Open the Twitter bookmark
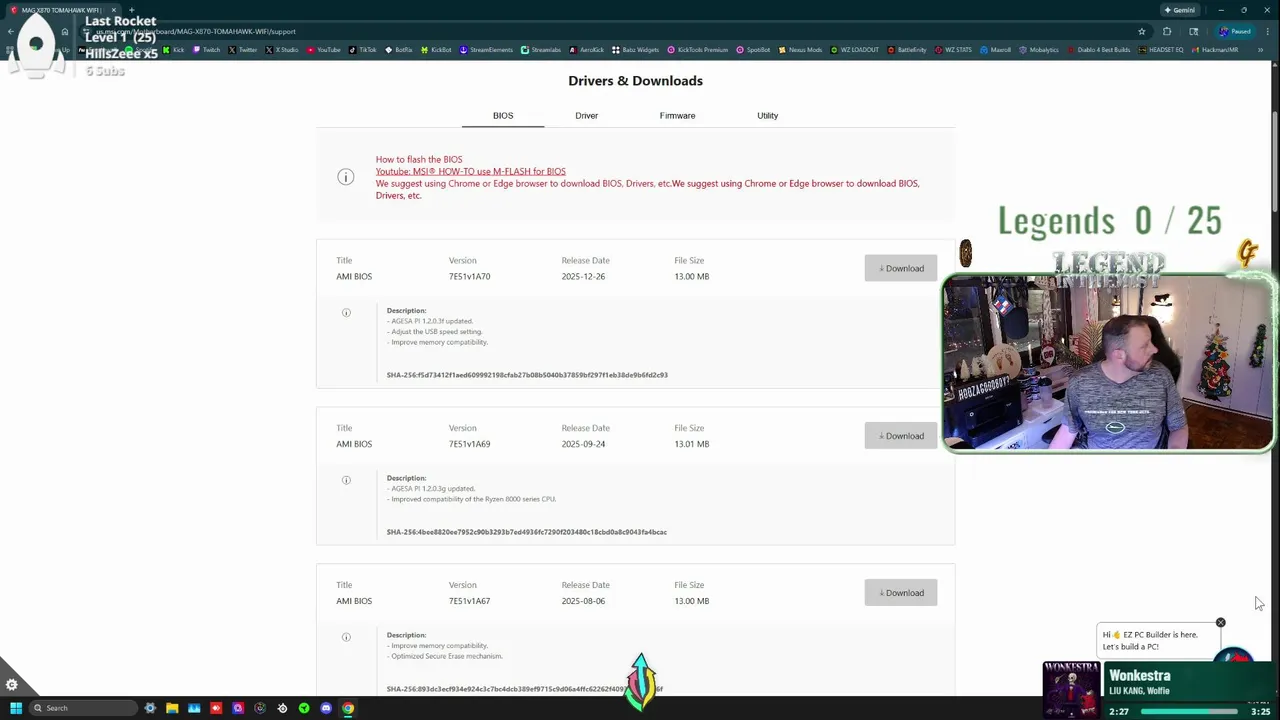Image resolution: width=1280 pixels, height=720 pixels. point(243,50)
